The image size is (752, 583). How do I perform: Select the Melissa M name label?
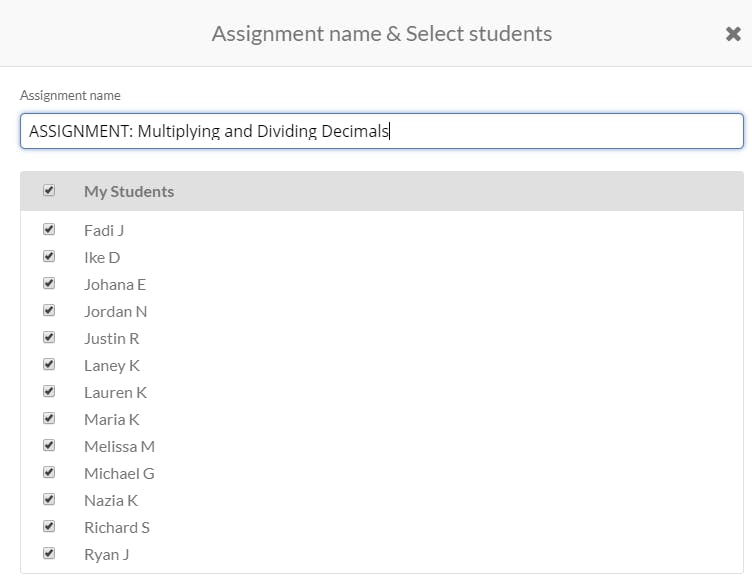(119, 446)
